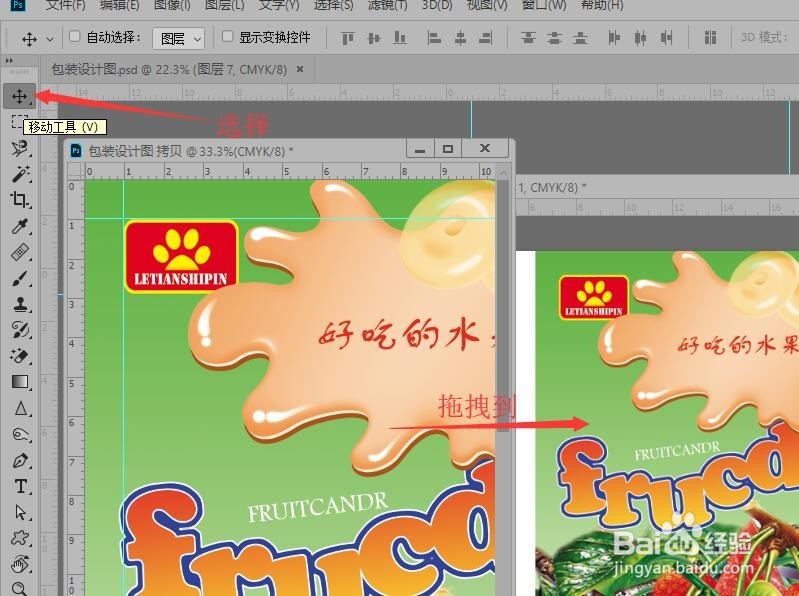Screen dimensions: 799x596
Task: Select the Custom Shape tool
Action: tap(20, 538)
